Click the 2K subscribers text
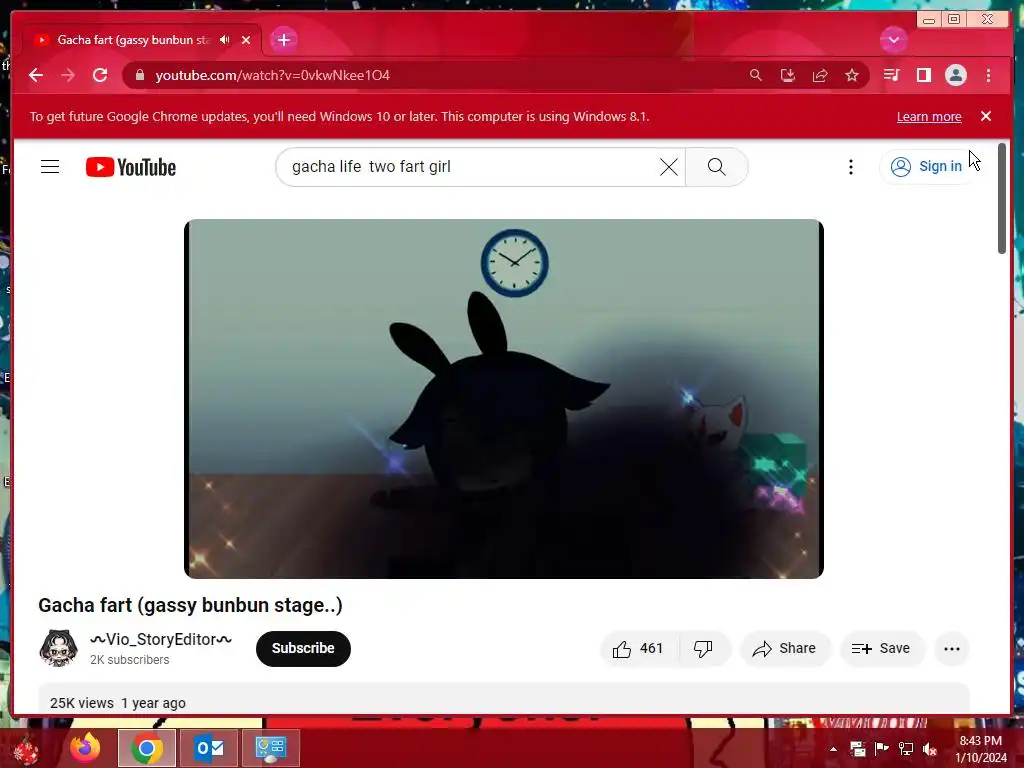 click(129, 660)
